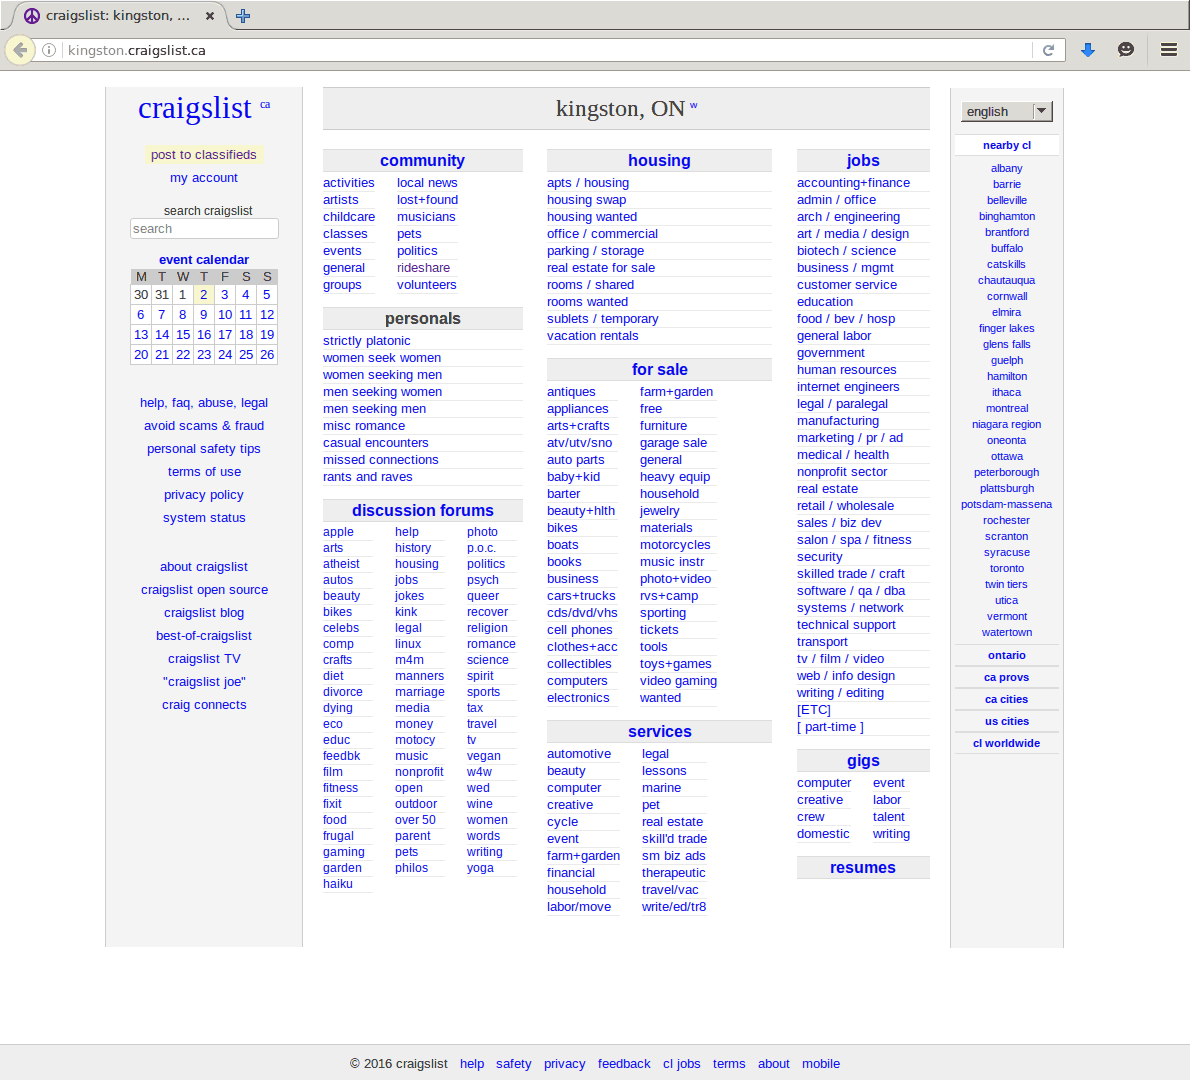This screenshot has height=1080, width=1190.
Task: Click the smiley face toolbar icon
Action: pyautogui.click(x=1126, y=50)
